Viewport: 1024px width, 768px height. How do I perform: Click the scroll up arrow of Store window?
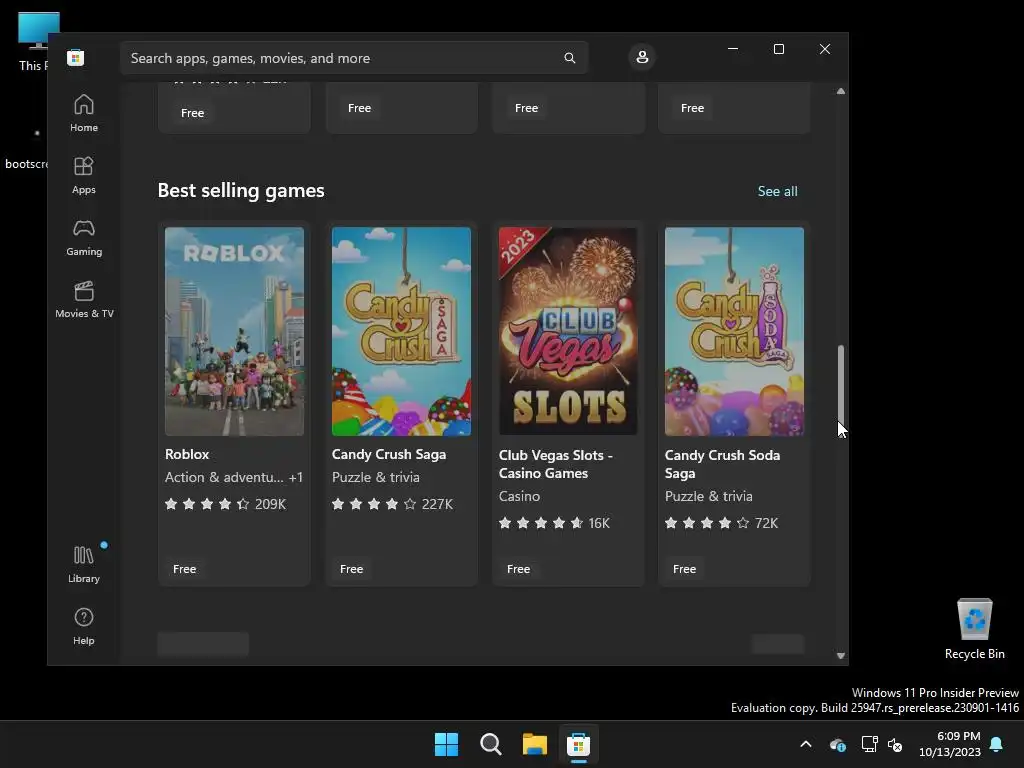click(x=840, y=91)
